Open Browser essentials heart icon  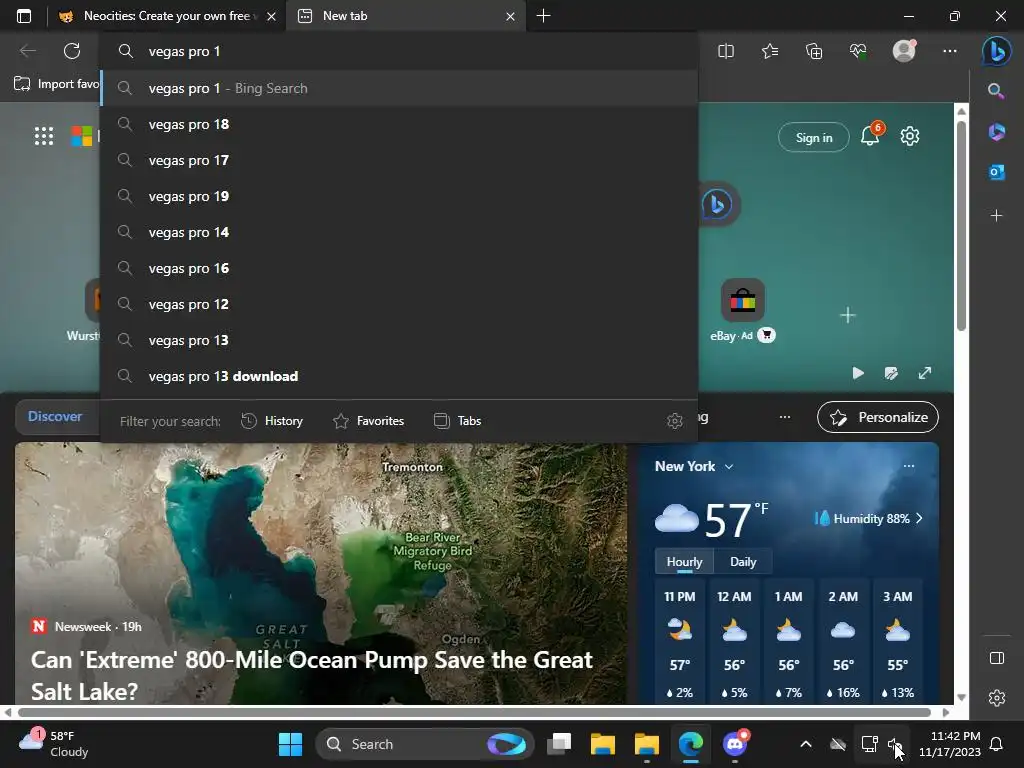[858, 51]
